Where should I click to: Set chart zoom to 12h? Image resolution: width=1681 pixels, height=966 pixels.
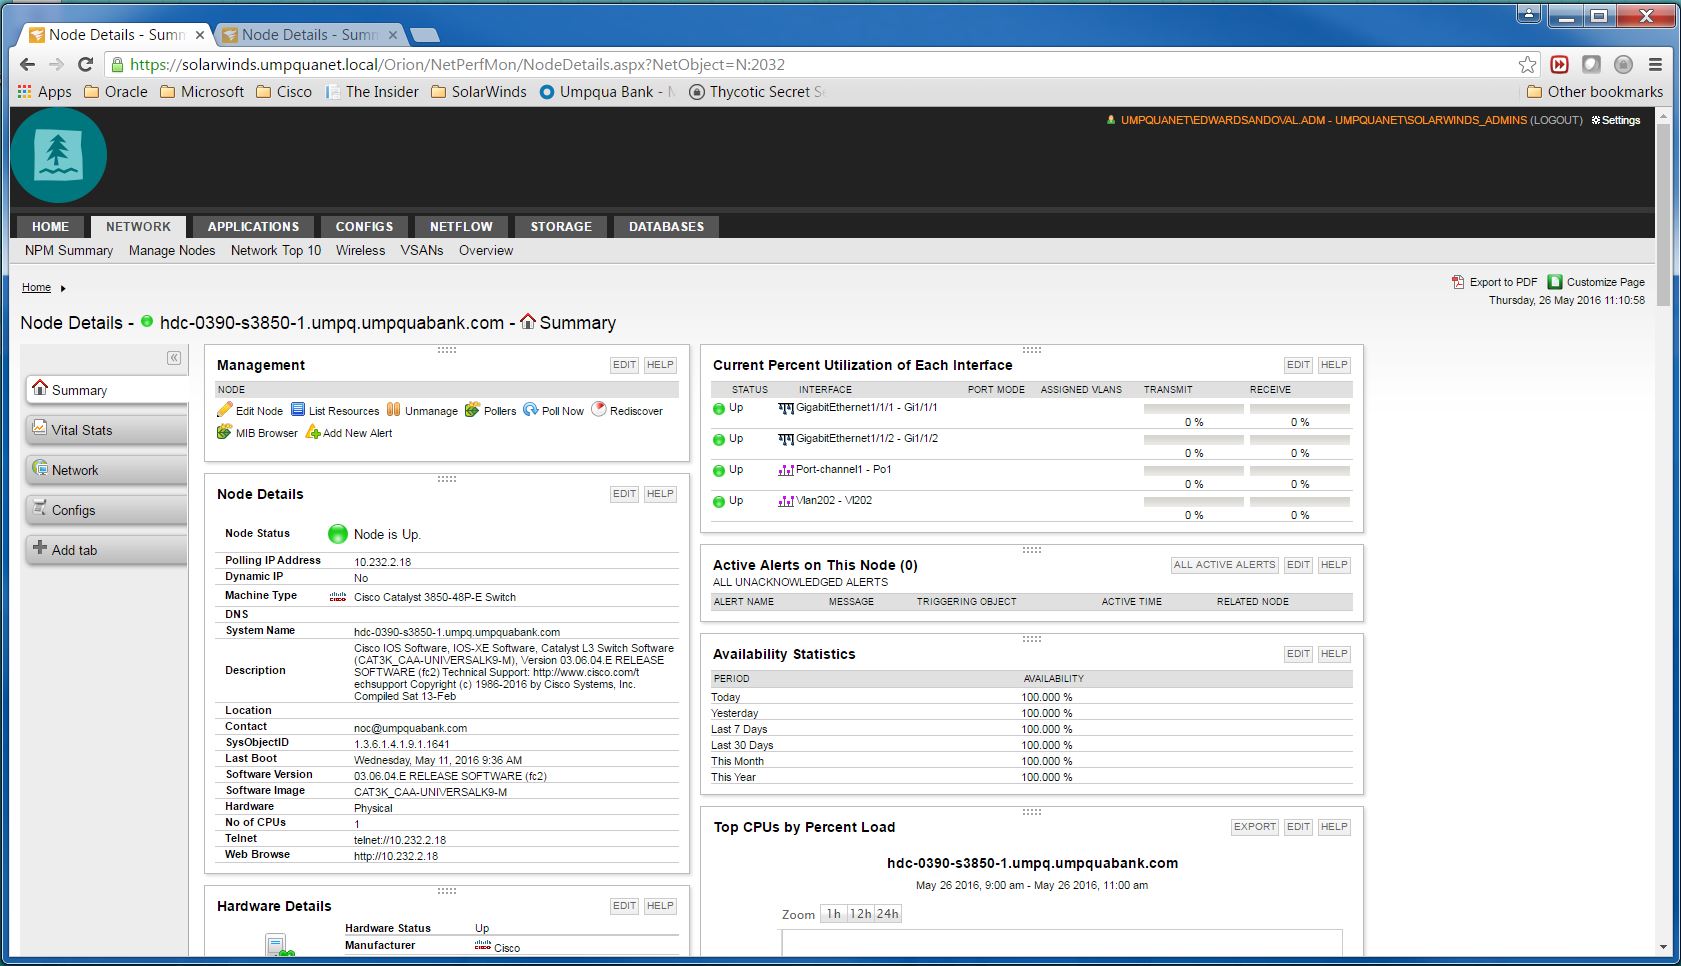(x=860, y=914)
